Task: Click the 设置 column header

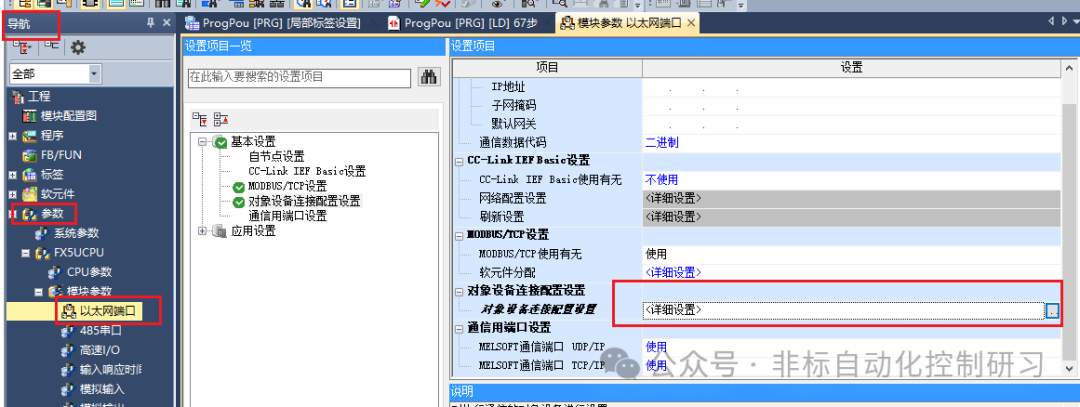Action: pyautogui.click(x=852, y=67)
